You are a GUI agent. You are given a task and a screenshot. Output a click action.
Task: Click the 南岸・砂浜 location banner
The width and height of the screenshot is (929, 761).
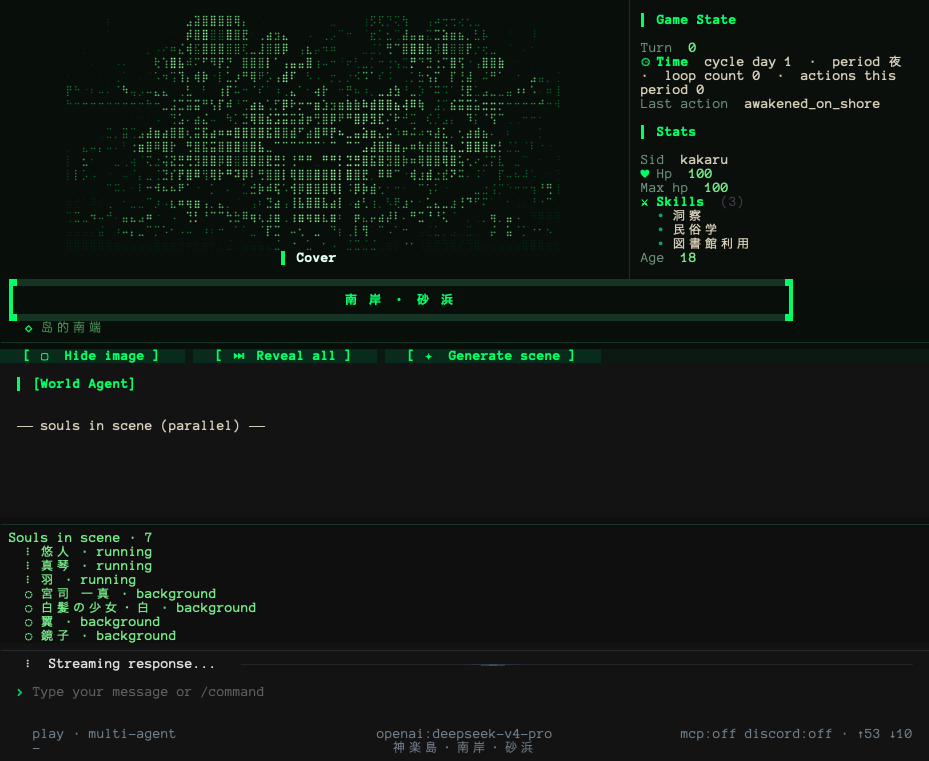pyautogui.click(x=400, y=299)
